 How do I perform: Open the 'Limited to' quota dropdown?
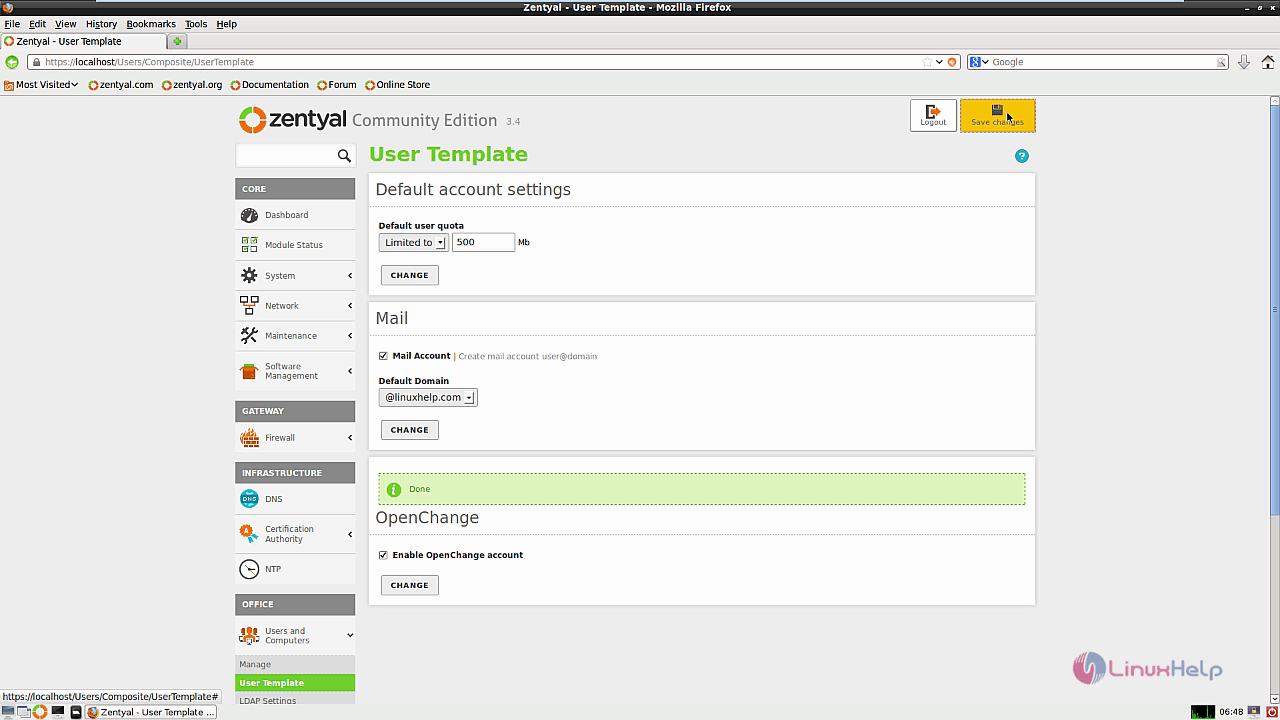tap(413, 242)
